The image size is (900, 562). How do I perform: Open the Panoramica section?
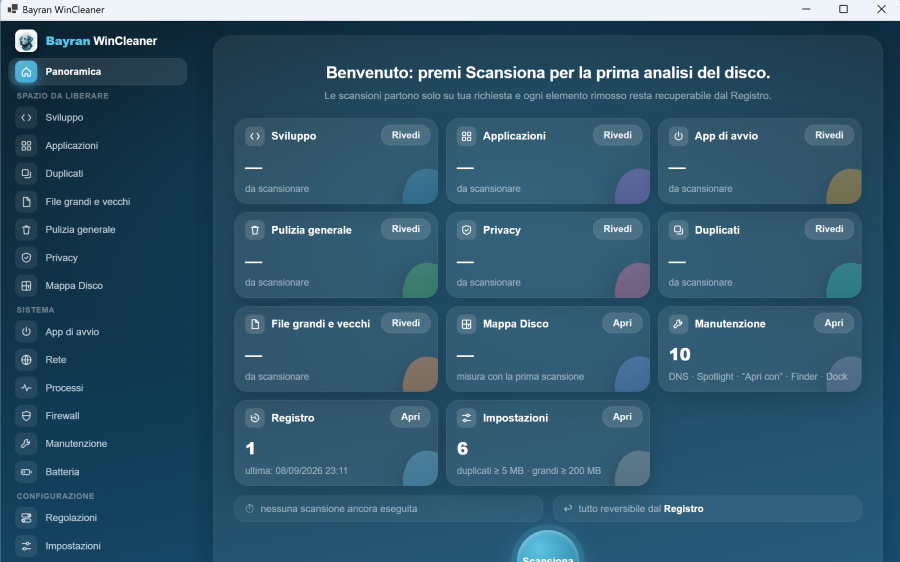98,72
